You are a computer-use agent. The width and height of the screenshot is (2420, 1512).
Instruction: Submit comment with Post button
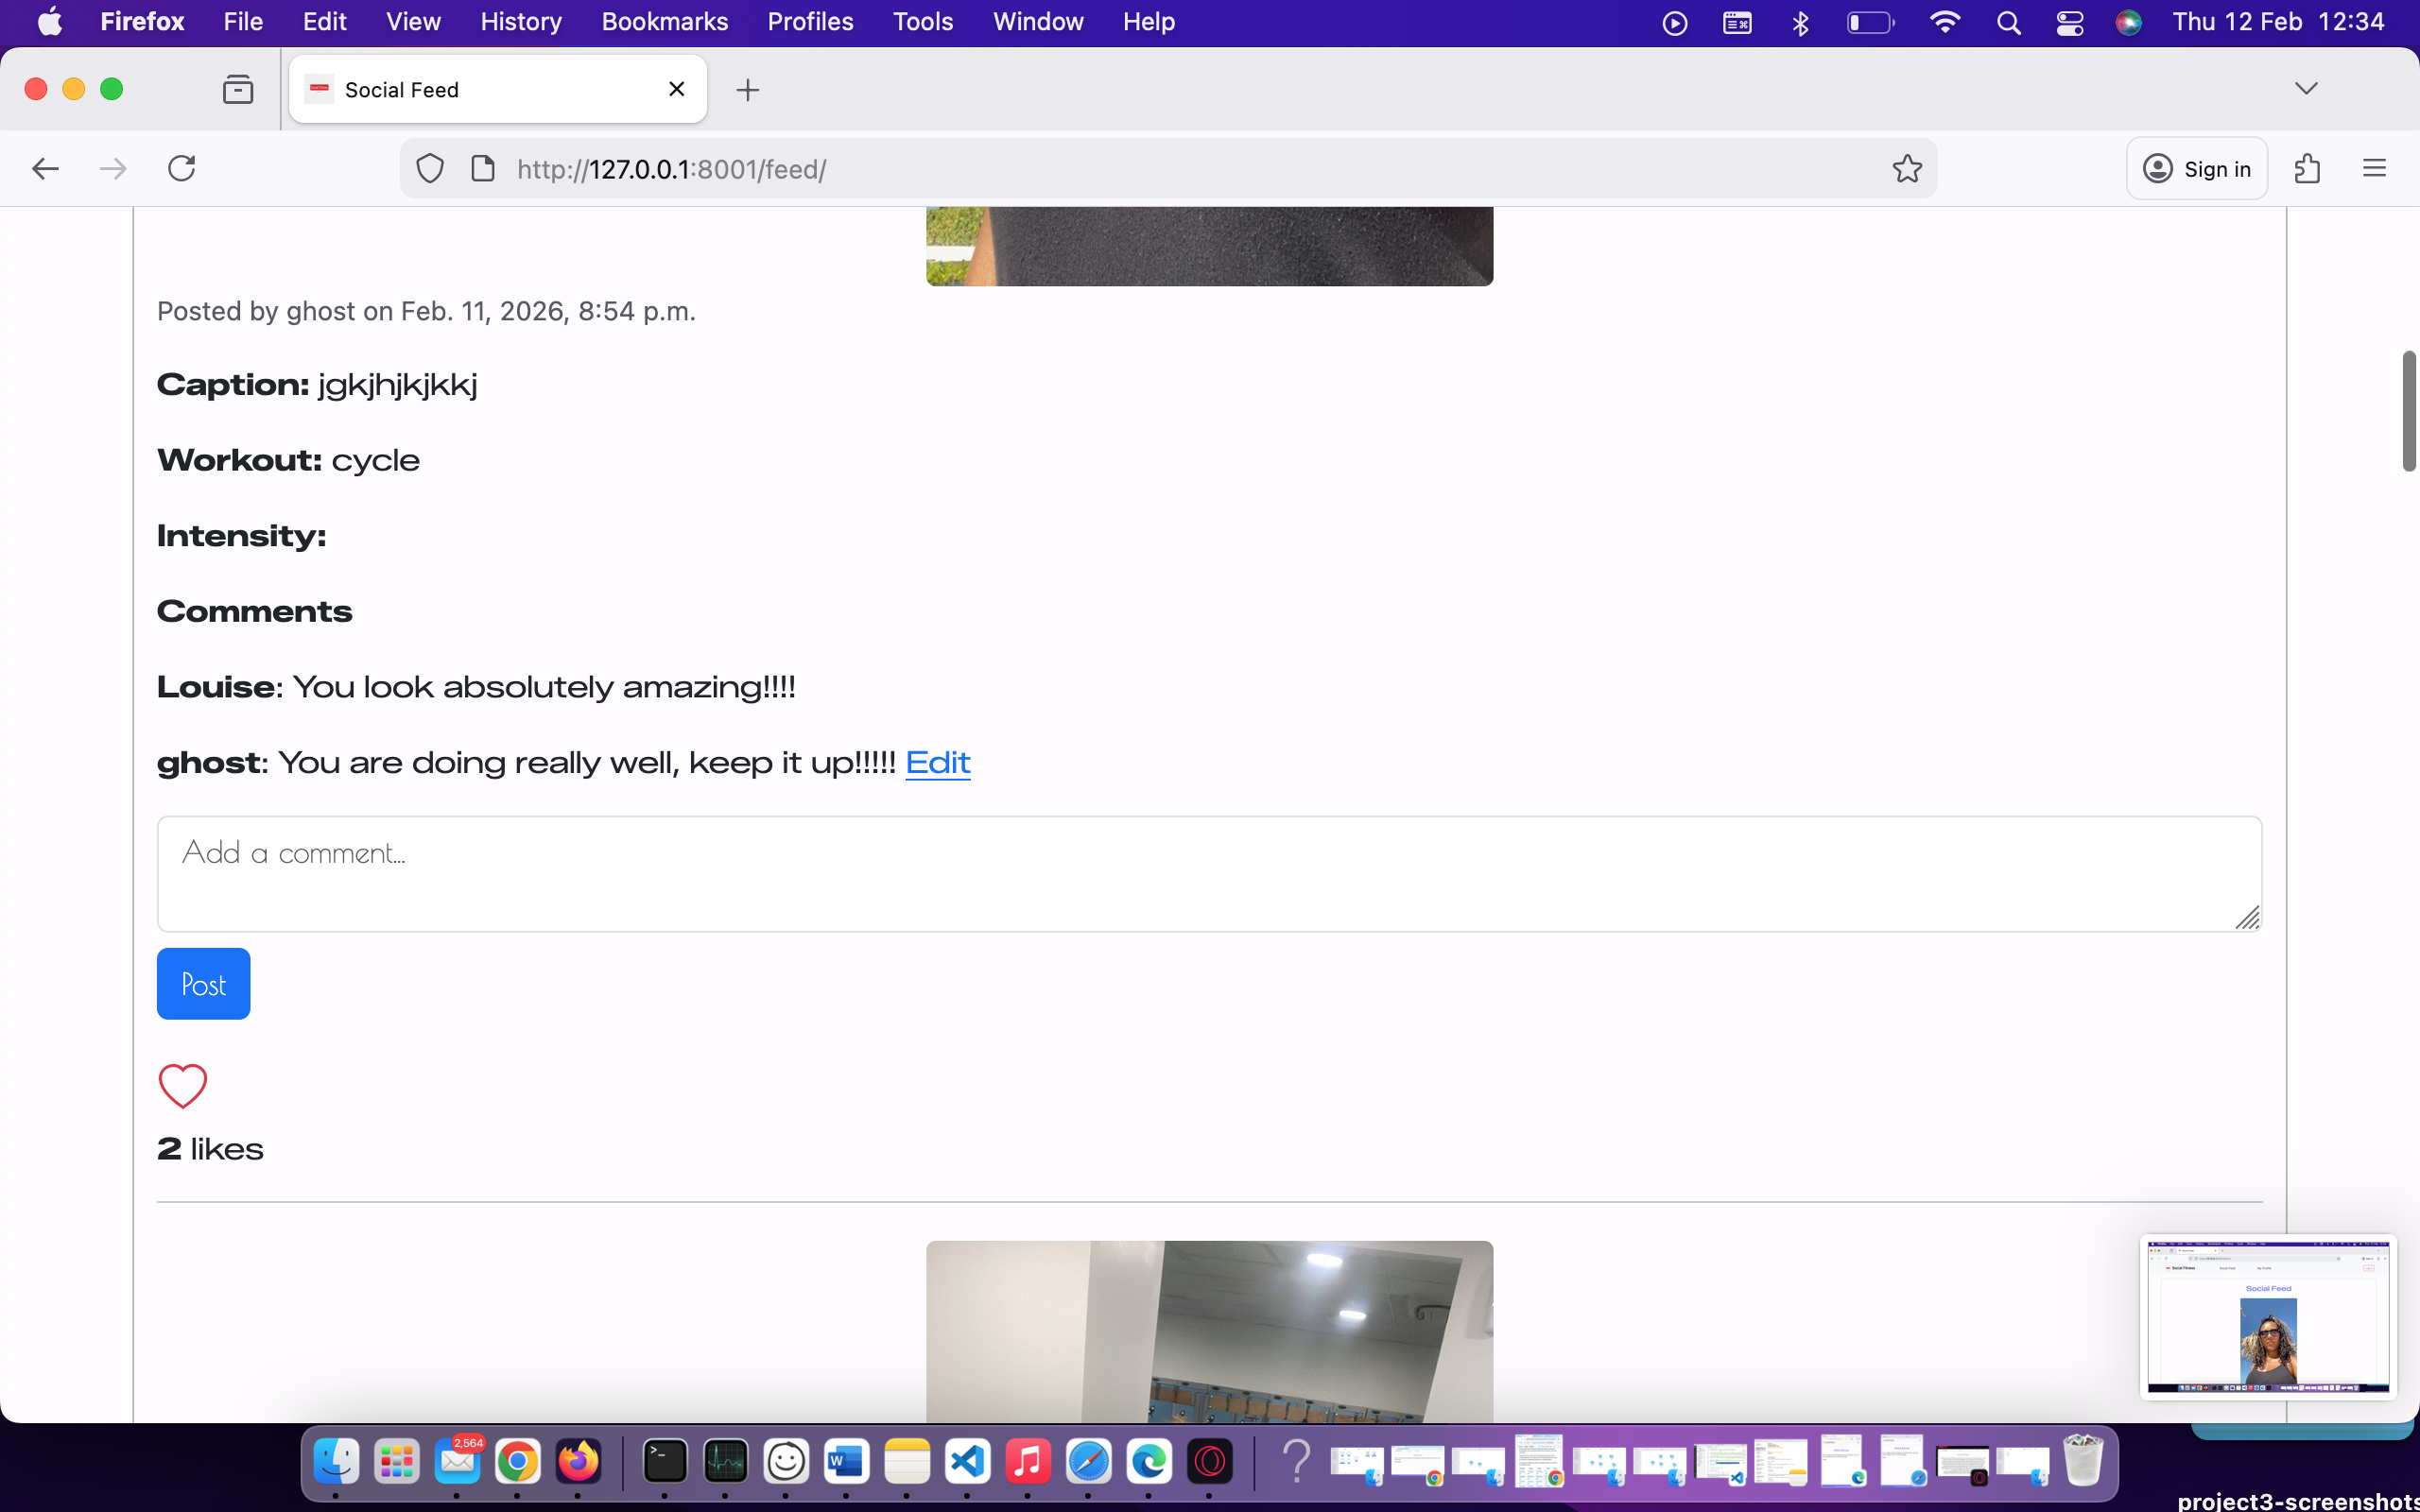203,983
